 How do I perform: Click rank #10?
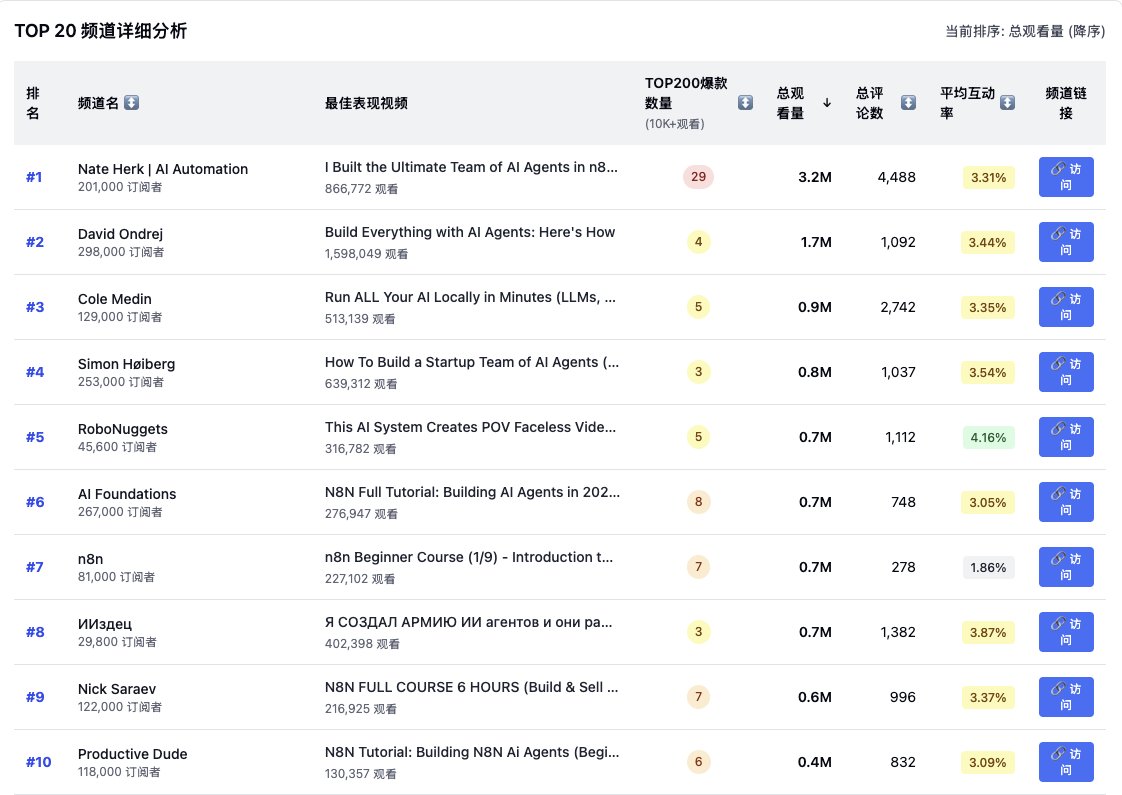click(39, 762)
